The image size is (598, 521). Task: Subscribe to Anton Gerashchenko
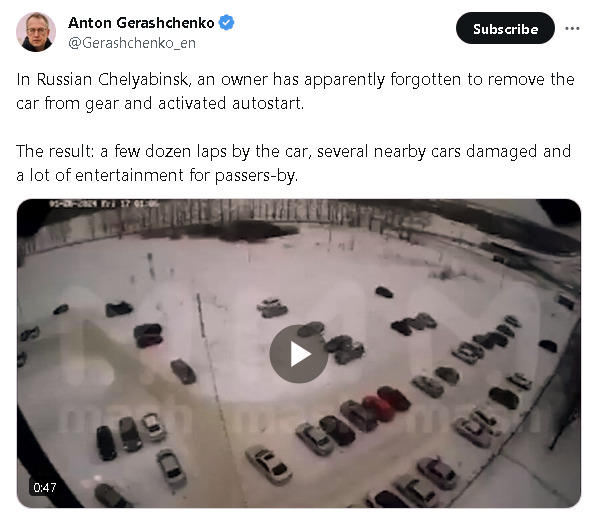tap(505, 28)
